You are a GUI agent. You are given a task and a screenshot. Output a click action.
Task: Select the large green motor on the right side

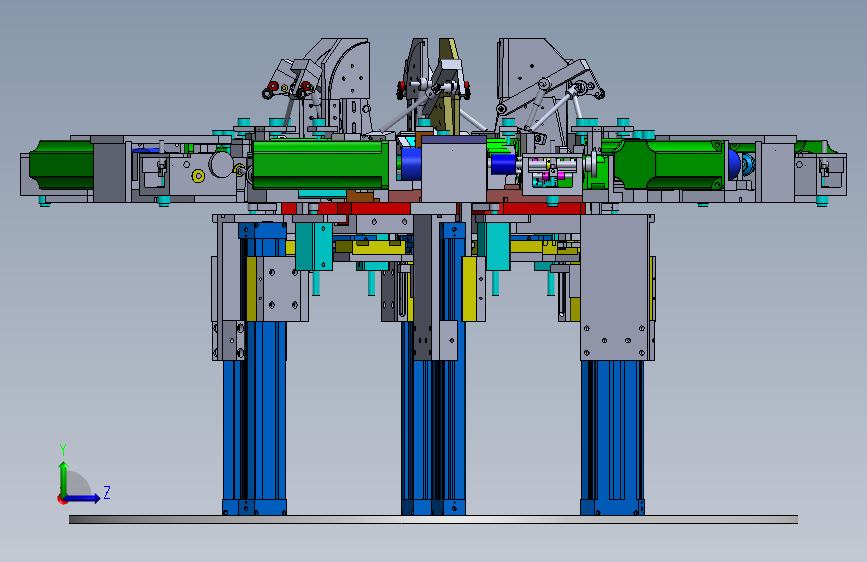pos(669,164)
